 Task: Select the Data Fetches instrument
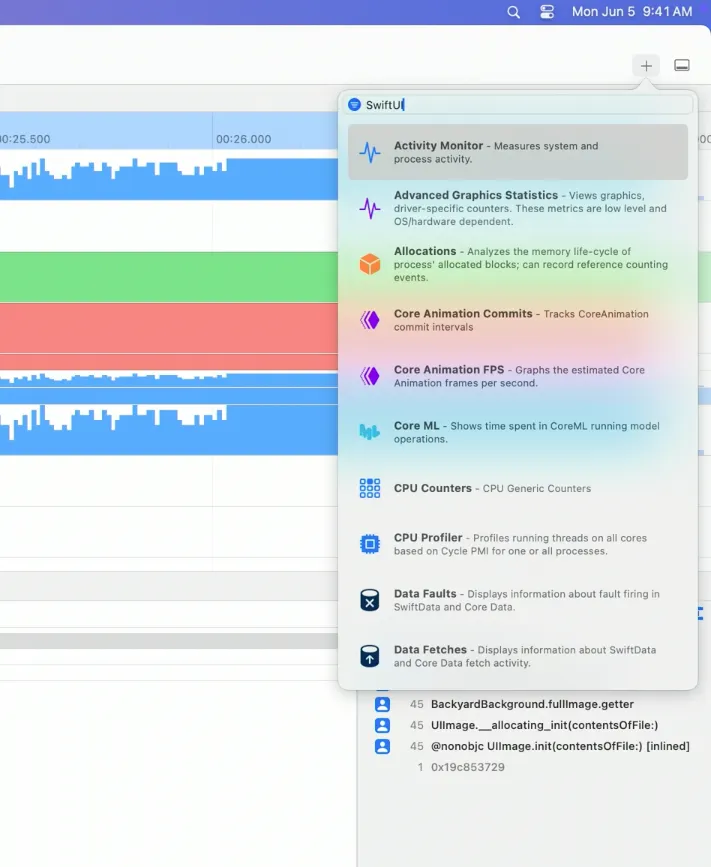(518, 656)
